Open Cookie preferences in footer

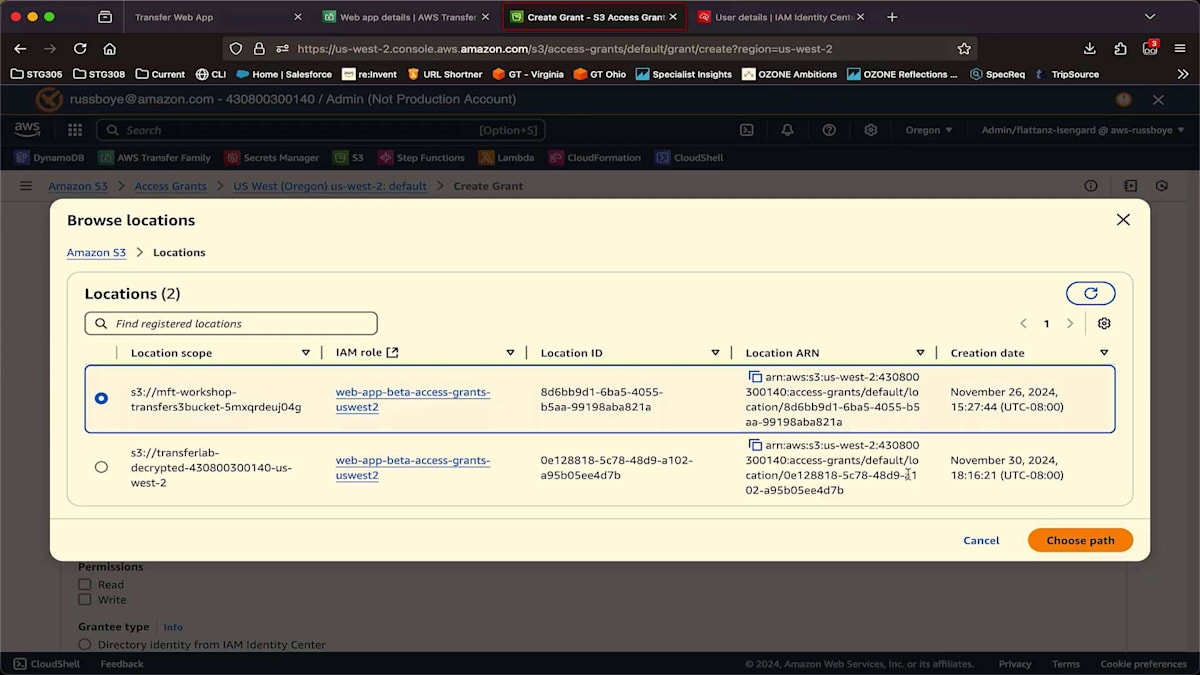(1143, 664)
